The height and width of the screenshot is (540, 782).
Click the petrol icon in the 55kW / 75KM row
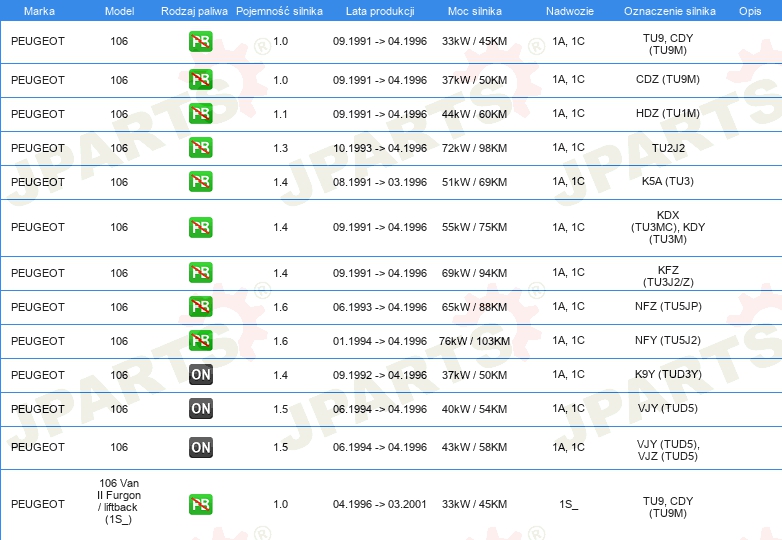[200, 227]
